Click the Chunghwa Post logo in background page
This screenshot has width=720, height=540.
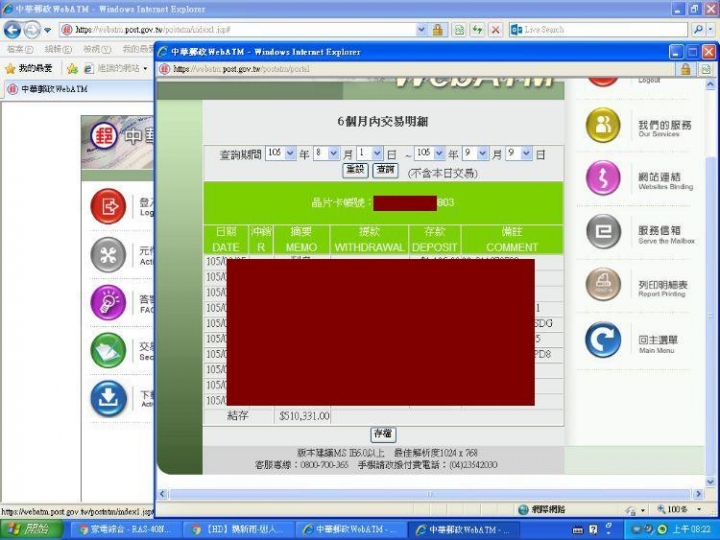(104, 136)
